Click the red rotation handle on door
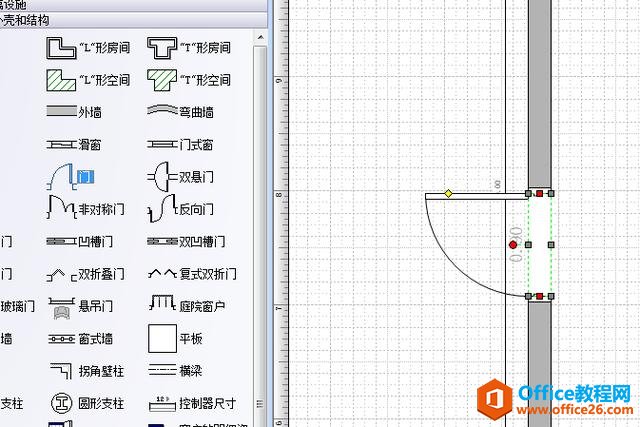The width and height of the screenshot is (640, 427). tap(513, 244)
